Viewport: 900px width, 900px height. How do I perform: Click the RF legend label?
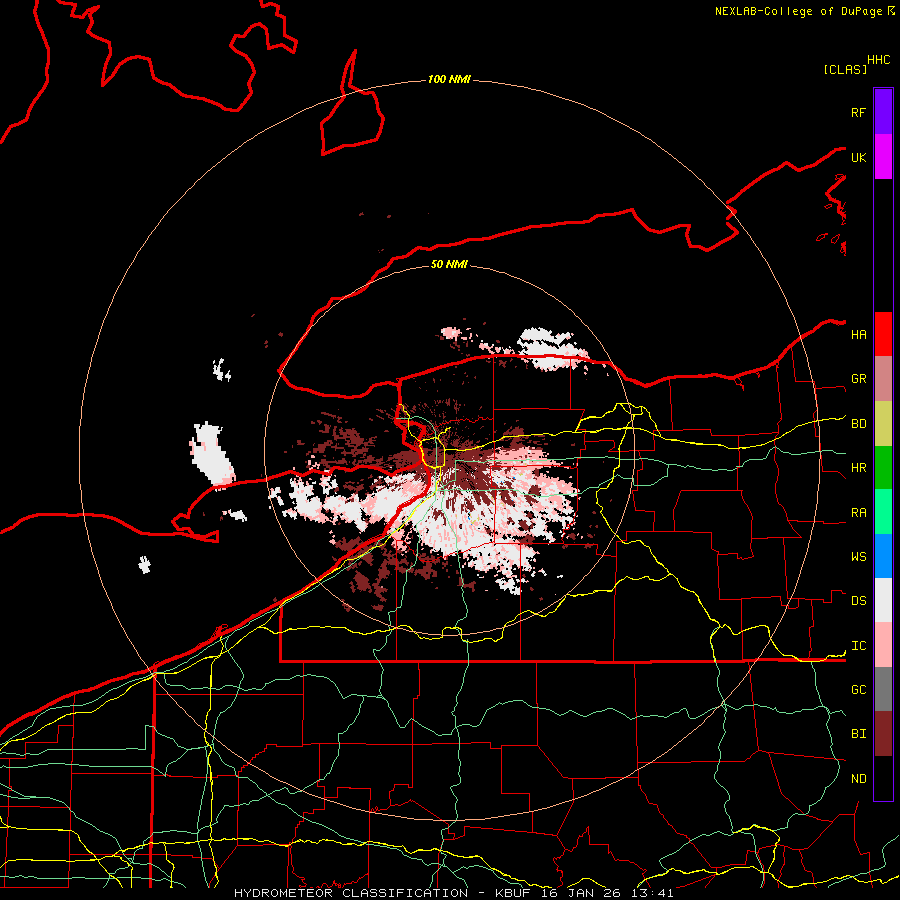pyautogui.click(x=858, y=112)
